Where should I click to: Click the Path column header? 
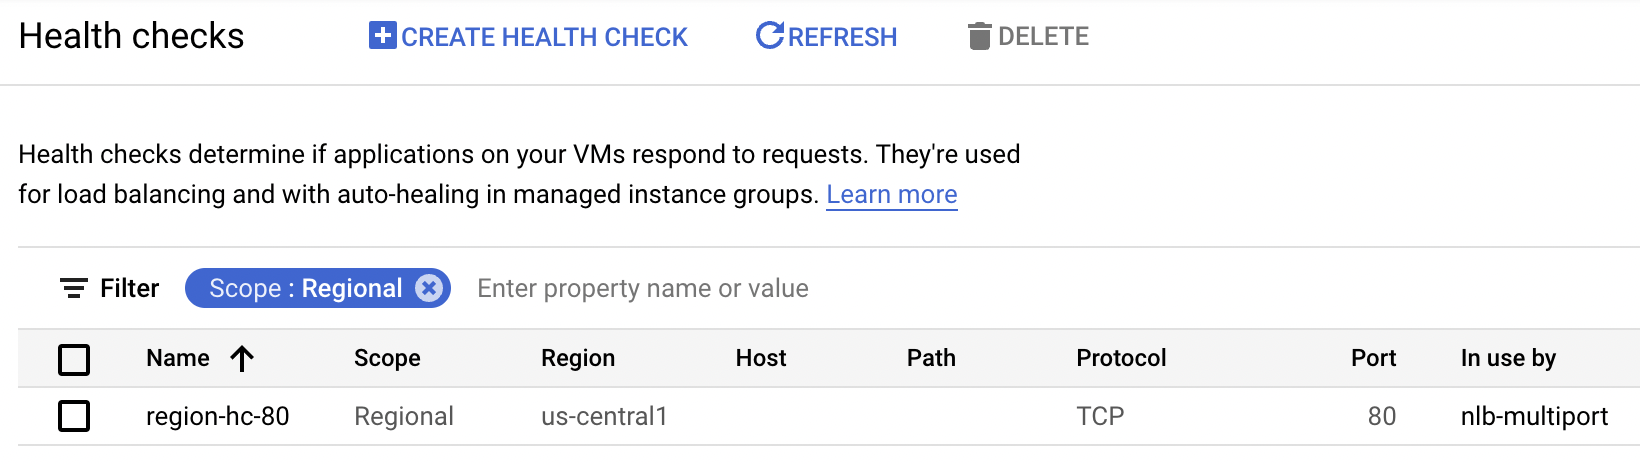point(931,359)
